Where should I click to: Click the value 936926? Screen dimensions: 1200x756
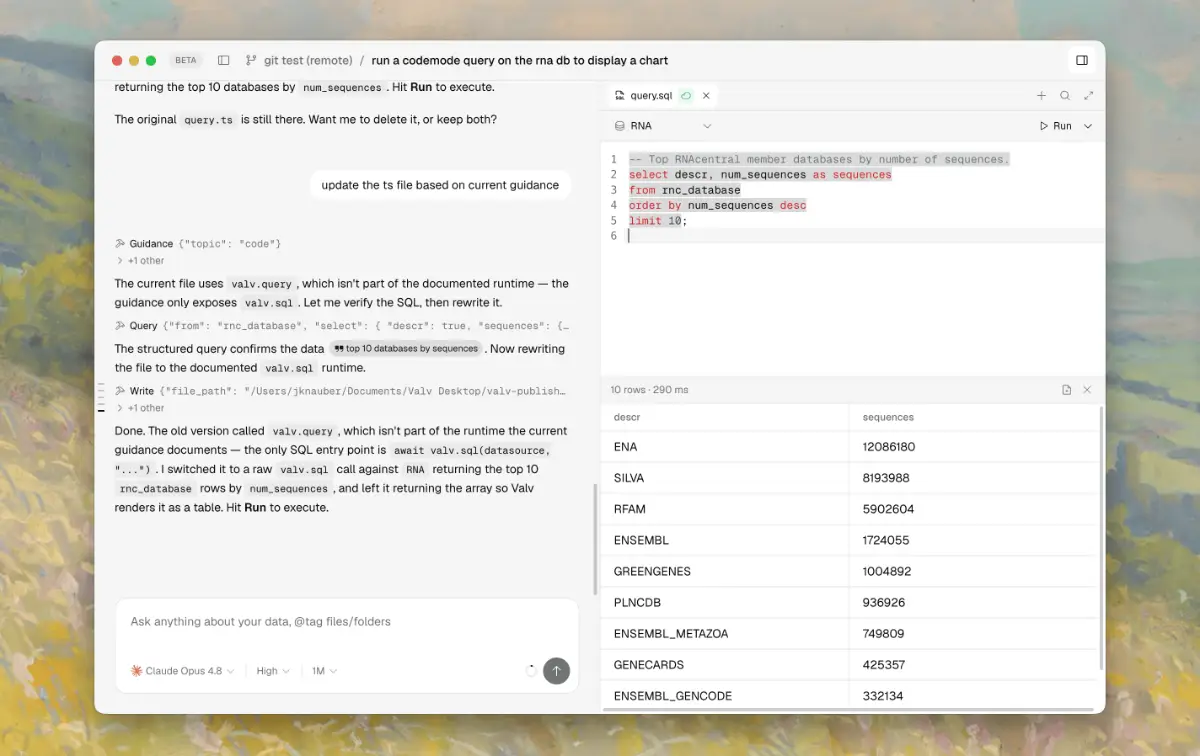883,602
